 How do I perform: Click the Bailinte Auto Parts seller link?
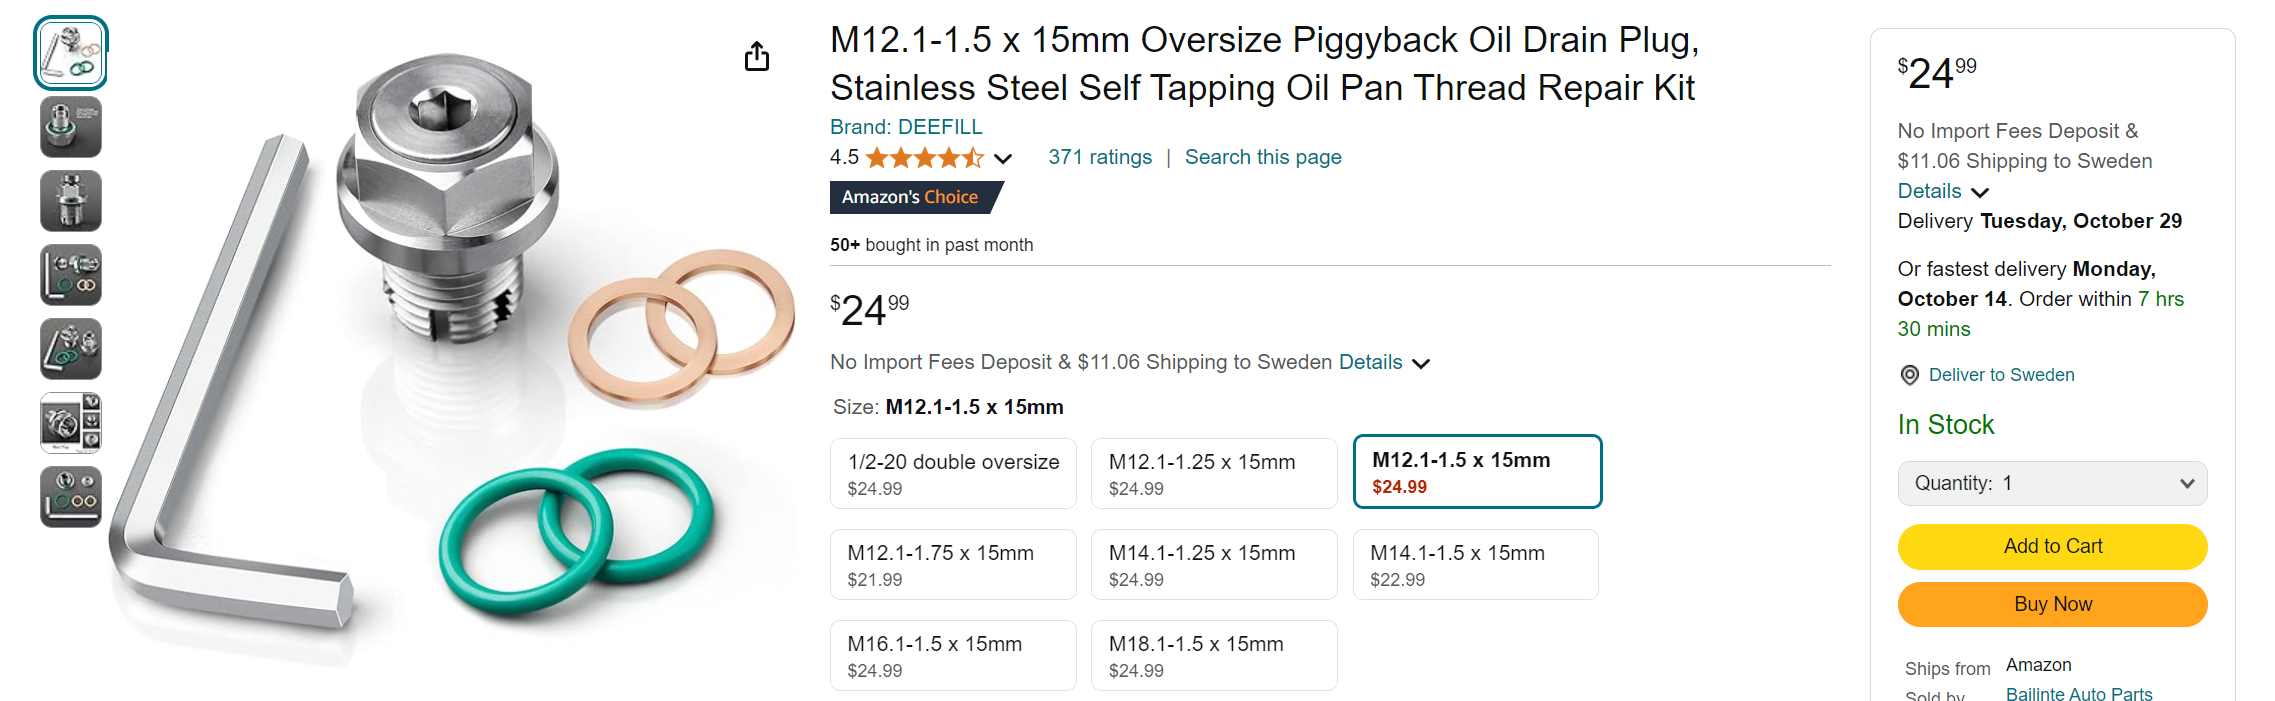coord(2078,694)
